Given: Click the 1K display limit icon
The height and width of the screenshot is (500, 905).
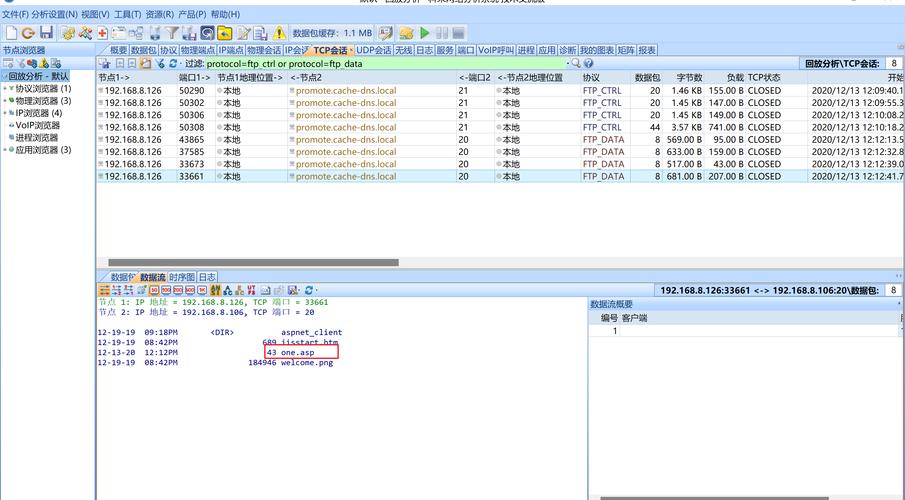Looking at the screenshot, I should (202, 290).
